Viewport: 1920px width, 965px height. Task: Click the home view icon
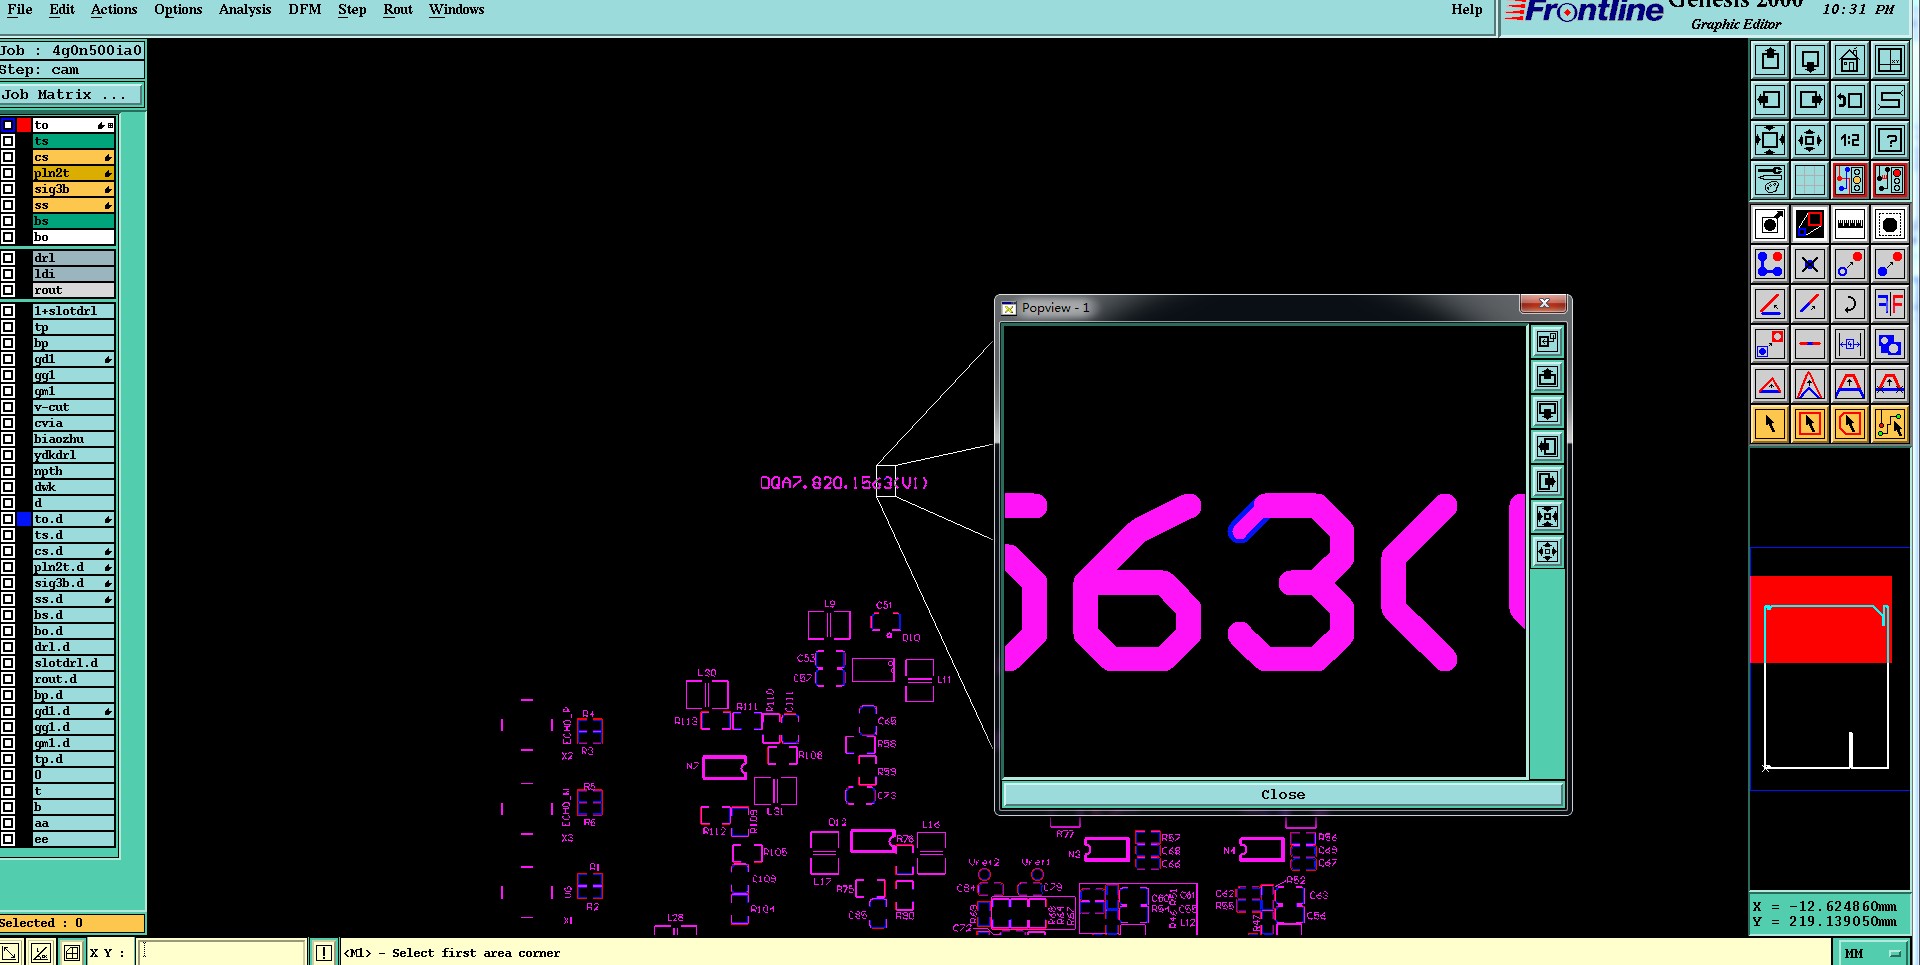(1850, 60)
